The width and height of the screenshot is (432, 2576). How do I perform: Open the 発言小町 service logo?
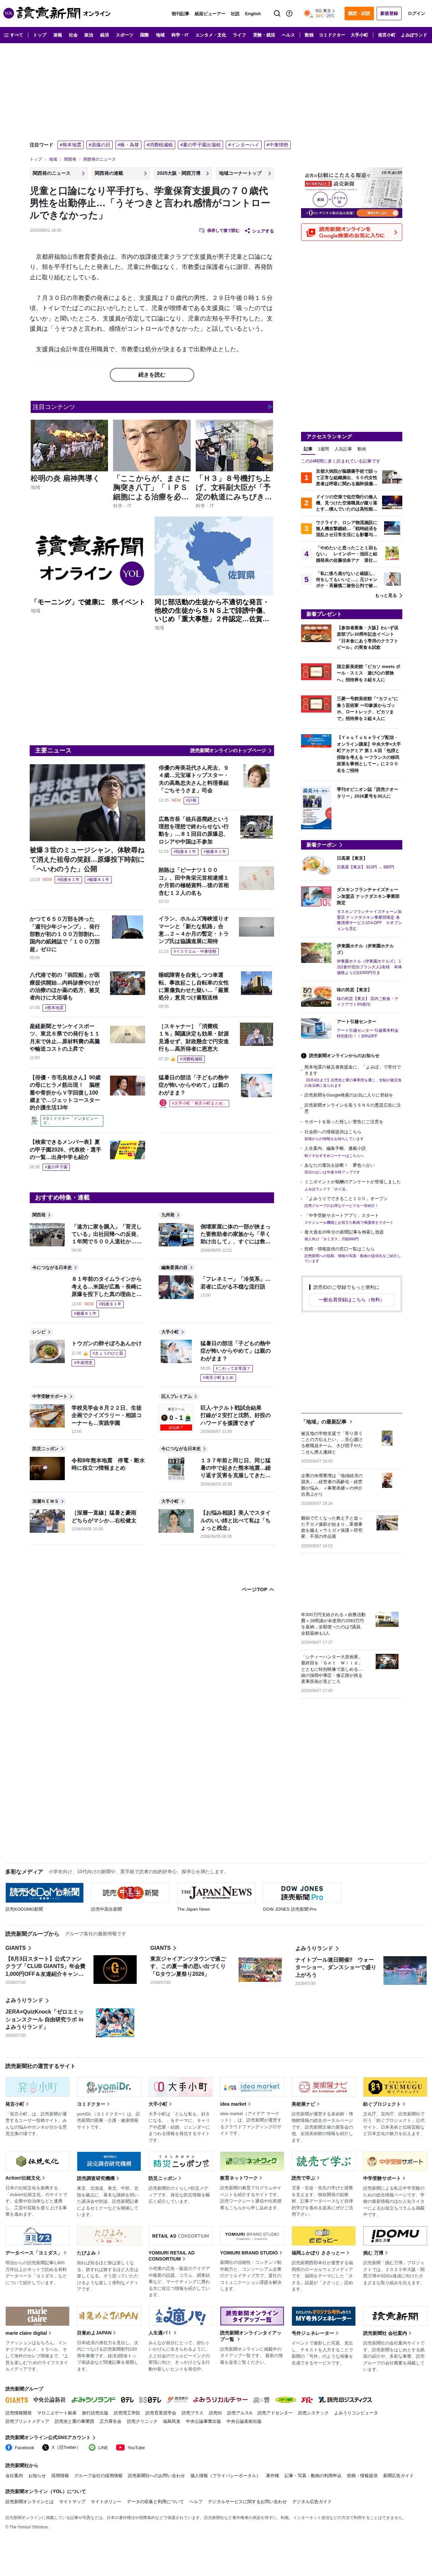pyautogui.click(x=37, y=2087)
